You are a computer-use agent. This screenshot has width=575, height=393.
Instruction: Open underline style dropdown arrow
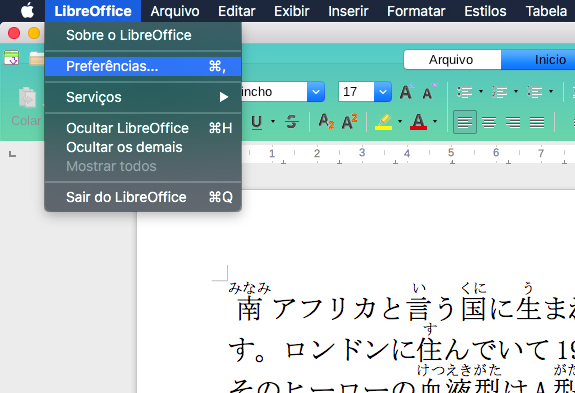273,121
